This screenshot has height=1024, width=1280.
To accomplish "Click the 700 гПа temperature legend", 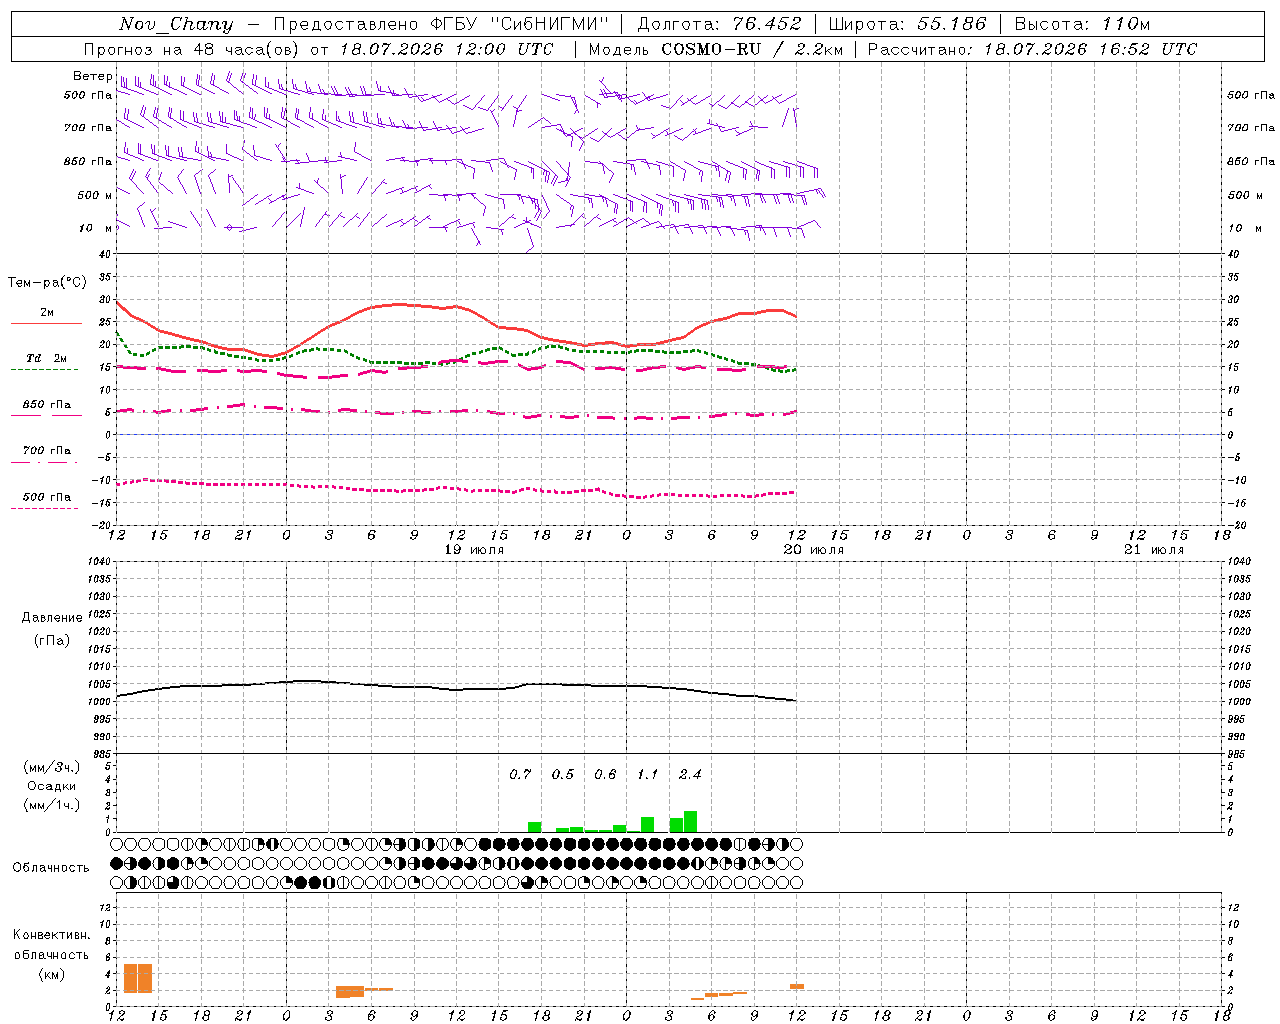I will 46,455.
